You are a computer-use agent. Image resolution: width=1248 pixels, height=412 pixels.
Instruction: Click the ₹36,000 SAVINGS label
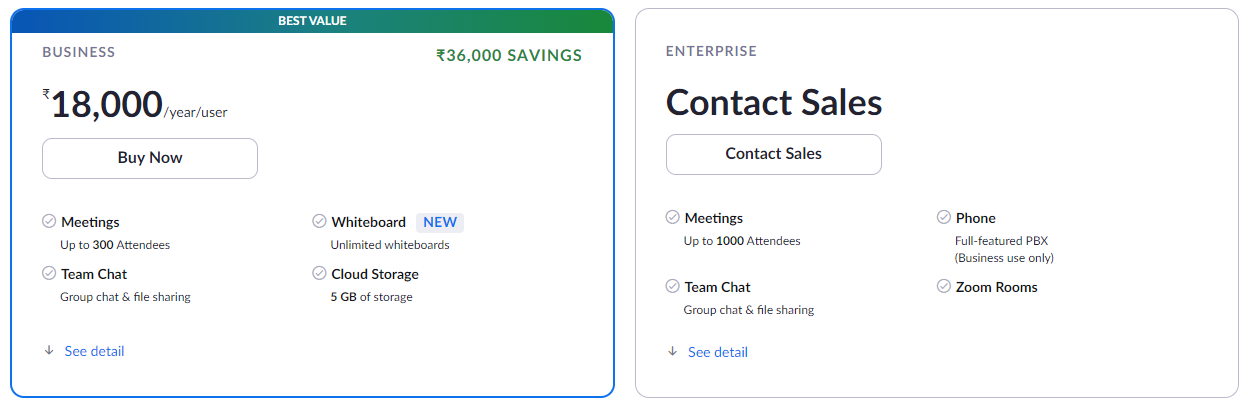point(509,56)
